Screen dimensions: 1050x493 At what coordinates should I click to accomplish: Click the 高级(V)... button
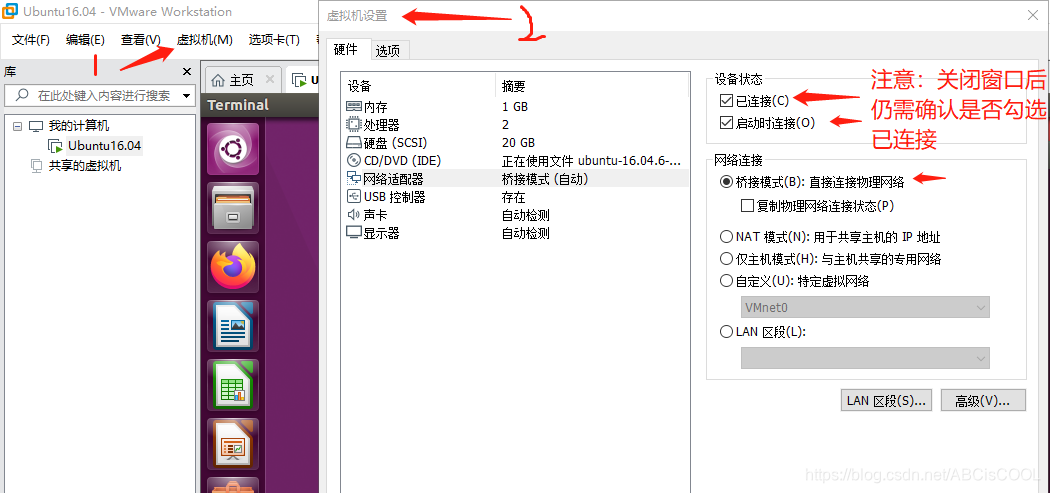(982, 401)
